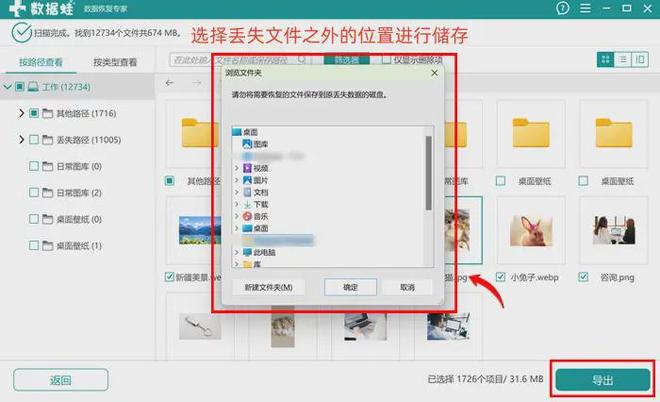Click 取消 to cancel browse dialog
660x402 pixels.
407,287
